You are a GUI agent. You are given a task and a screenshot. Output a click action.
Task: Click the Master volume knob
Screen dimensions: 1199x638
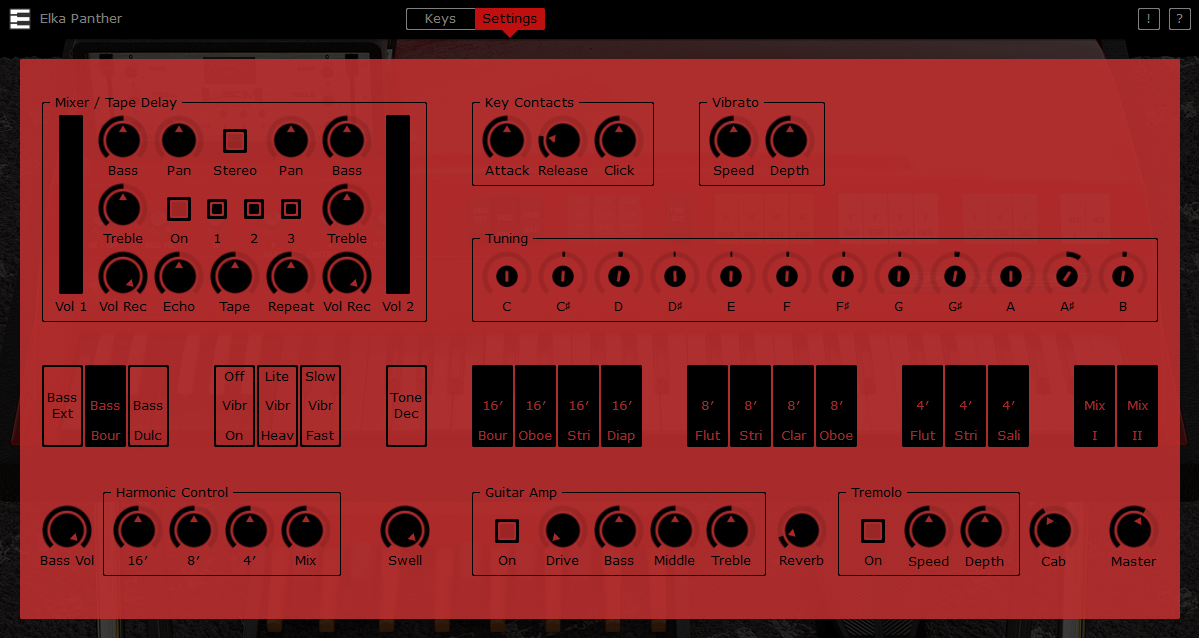click(1133, 530)
